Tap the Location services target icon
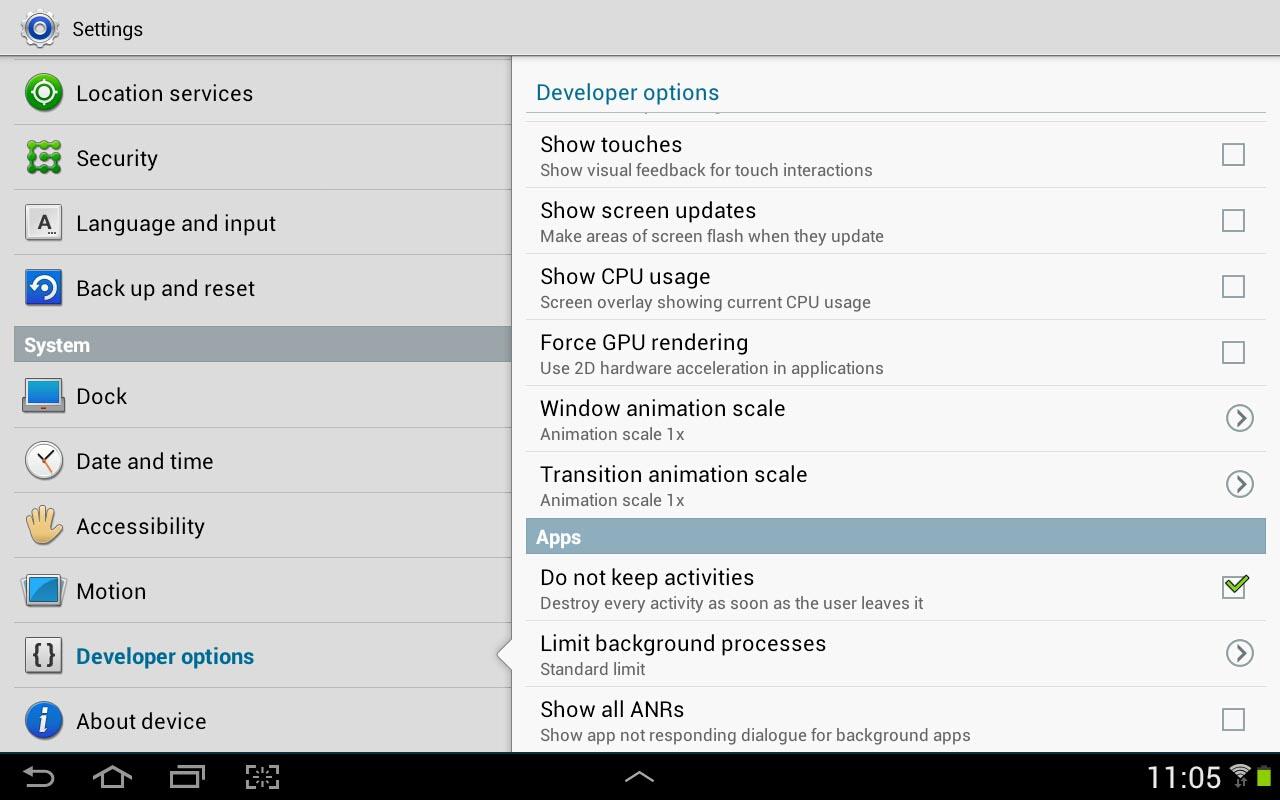 tap(44, 93)
